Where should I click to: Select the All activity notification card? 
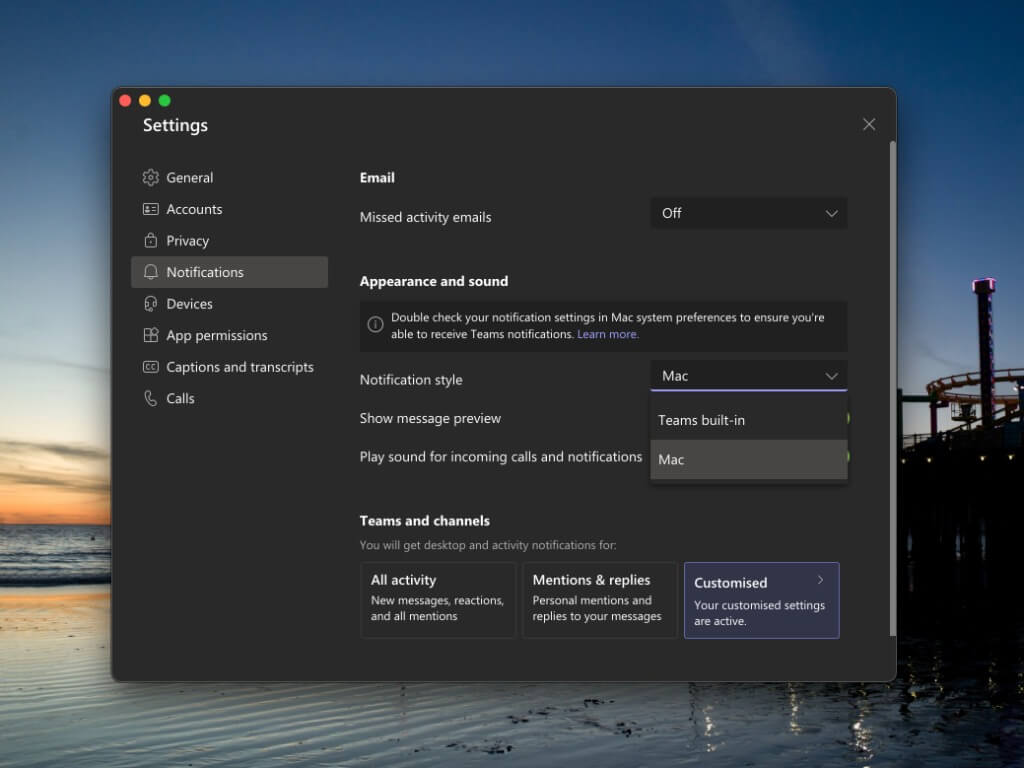point(438,599)
